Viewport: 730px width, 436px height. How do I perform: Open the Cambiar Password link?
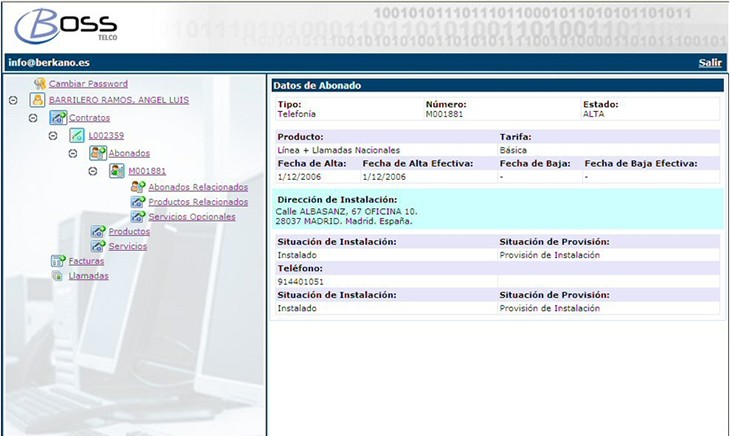88,84
